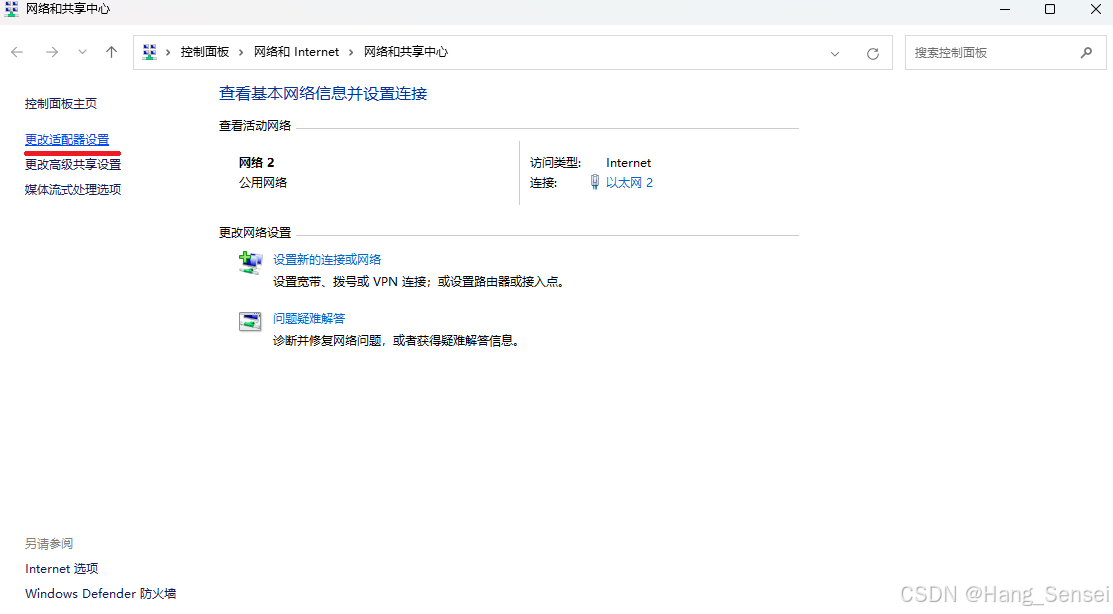Select 网络和 Internet breadcrumb
1113x614 pixels.
(297, 52)
